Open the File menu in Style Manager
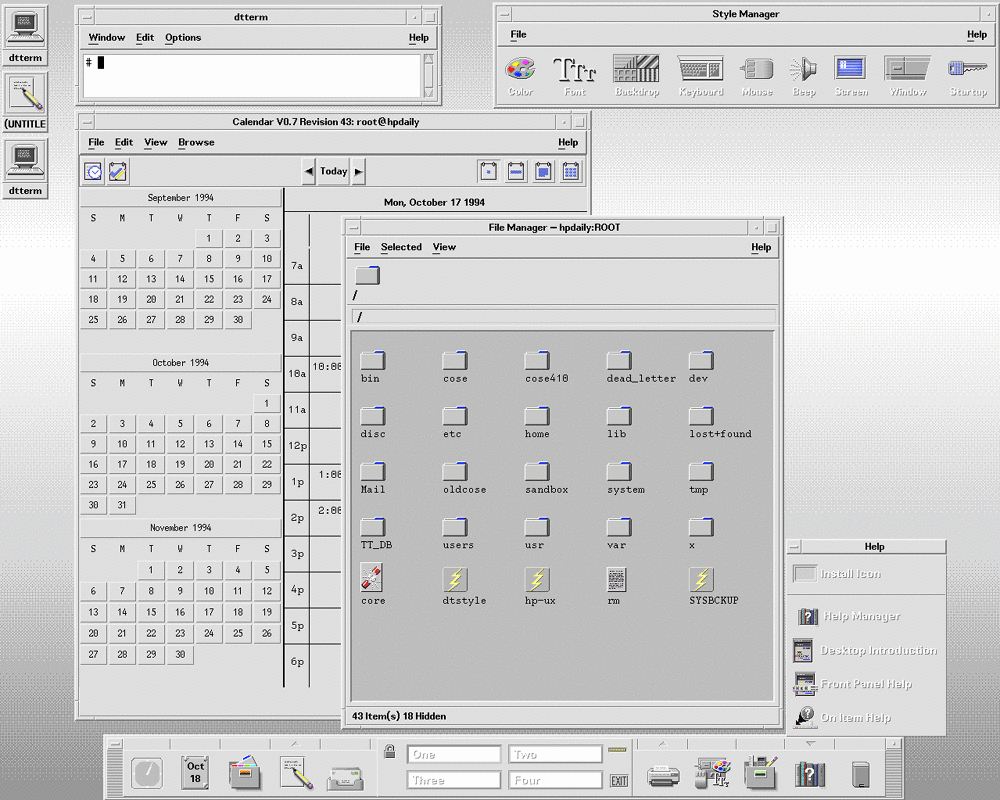Viewport: 1000px width, 800px height. click(518, 34)
